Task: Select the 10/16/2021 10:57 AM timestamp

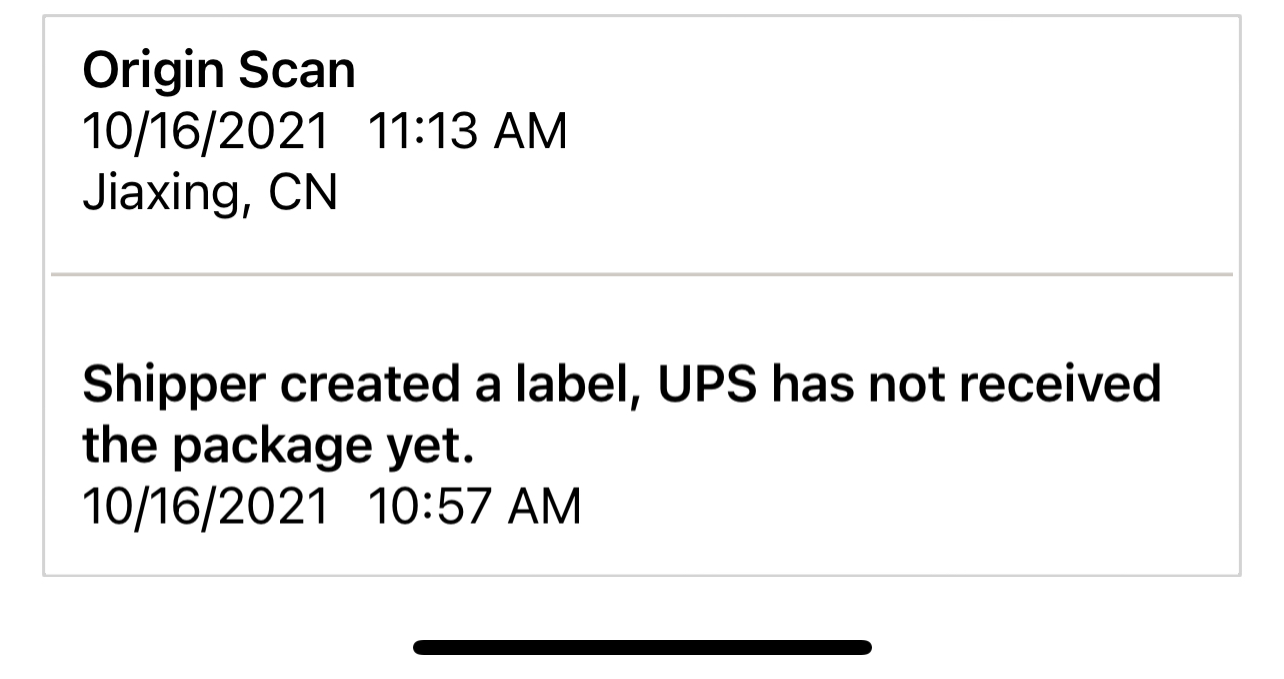Action: (x=331, y=506)
